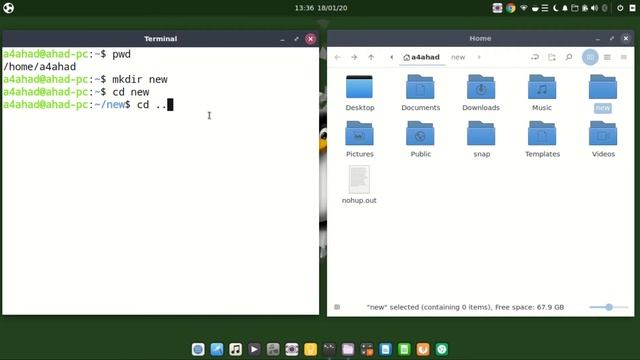The image size is (640, 360).
Task: Maximize the Home file manager window
Action: [x=612, y=39]
